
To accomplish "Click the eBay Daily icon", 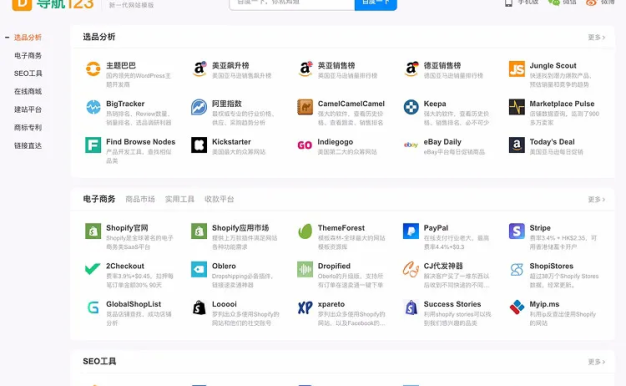I will coord(411,145).
